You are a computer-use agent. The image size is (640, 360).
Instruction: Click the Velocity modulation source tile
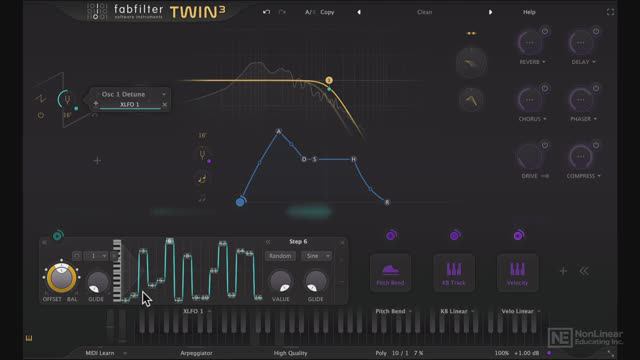[x=517, y=272]
